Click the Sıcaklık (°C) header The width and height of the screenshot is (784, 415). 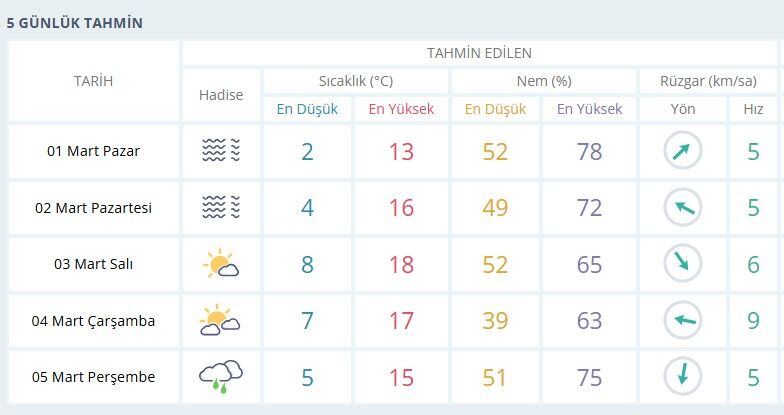[x=355, y=81]
